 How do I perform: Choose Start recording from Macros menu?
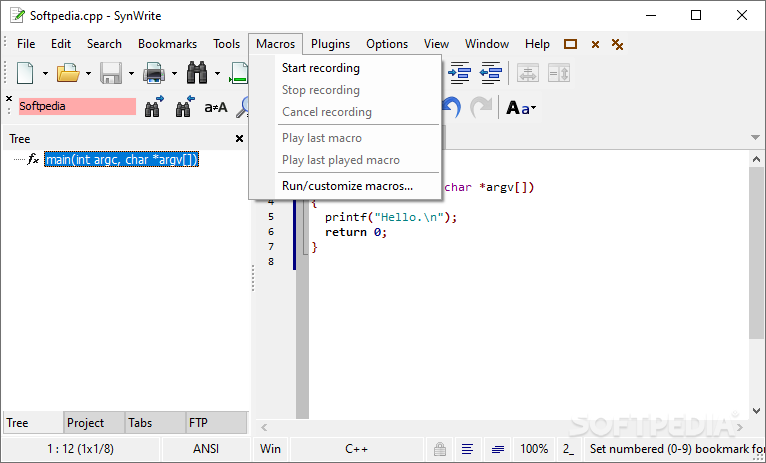tap(345, 68)
